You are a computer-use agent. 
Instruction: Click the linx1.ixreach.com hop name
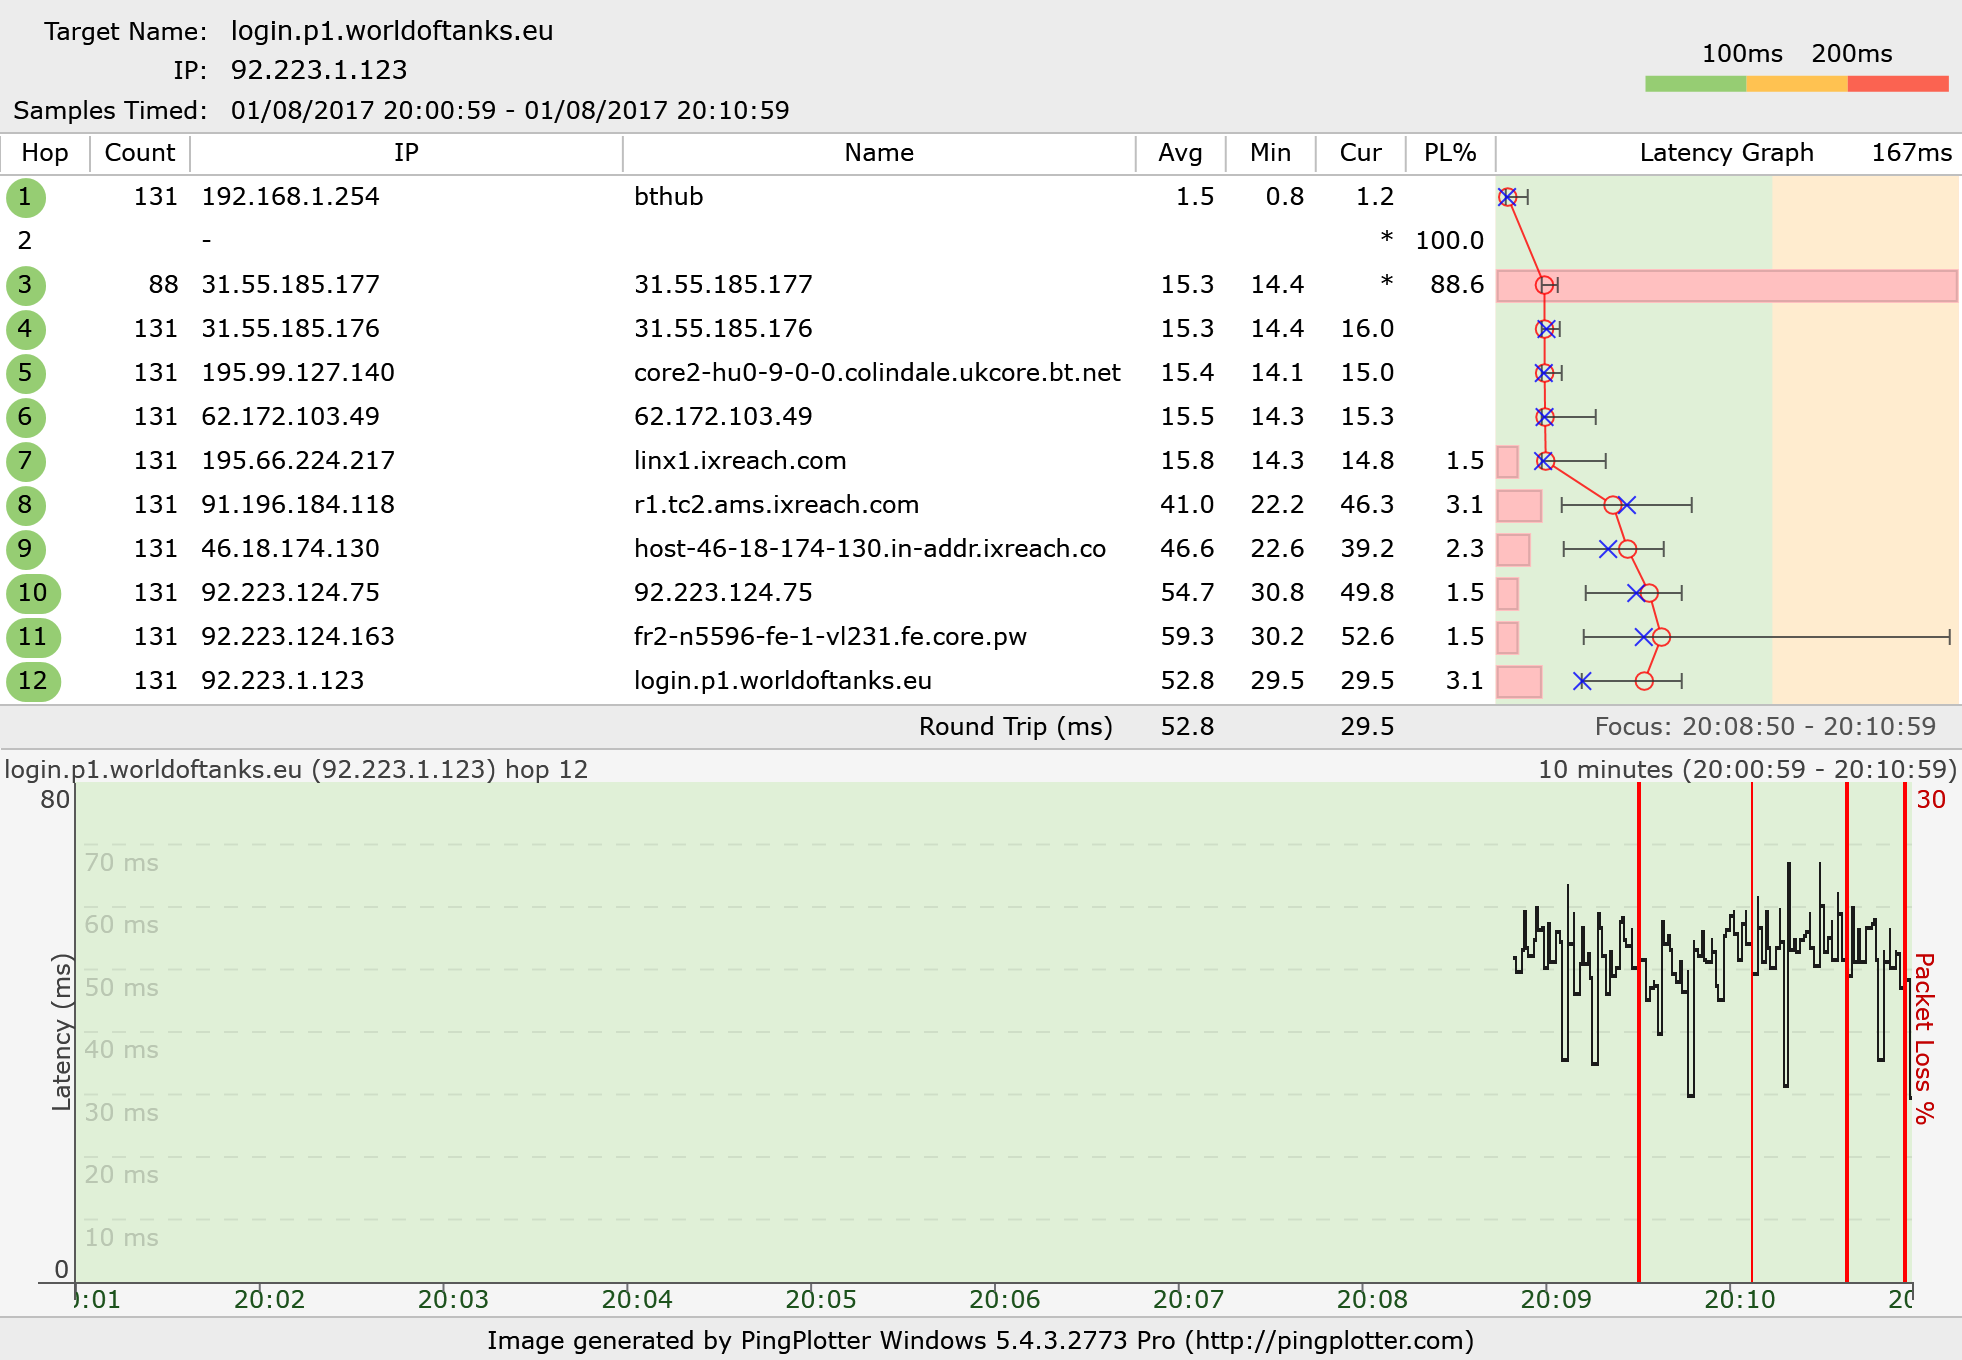click(x=740, y=461)
